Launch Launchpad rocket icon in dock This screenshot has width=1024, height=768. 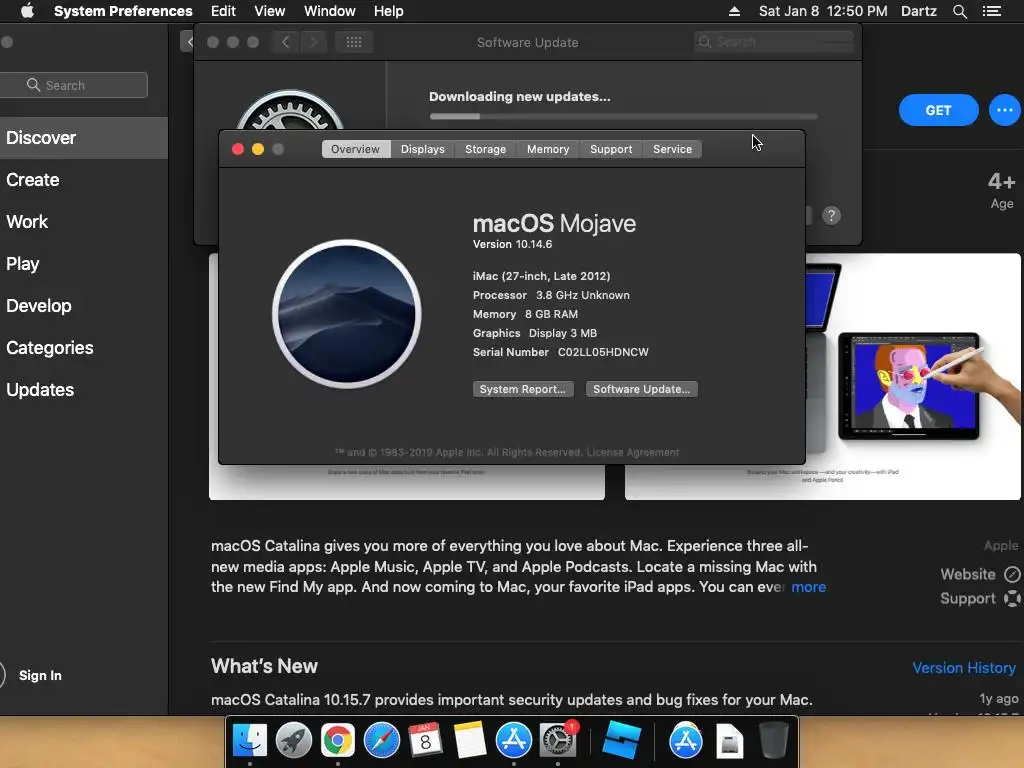[294, 741]
